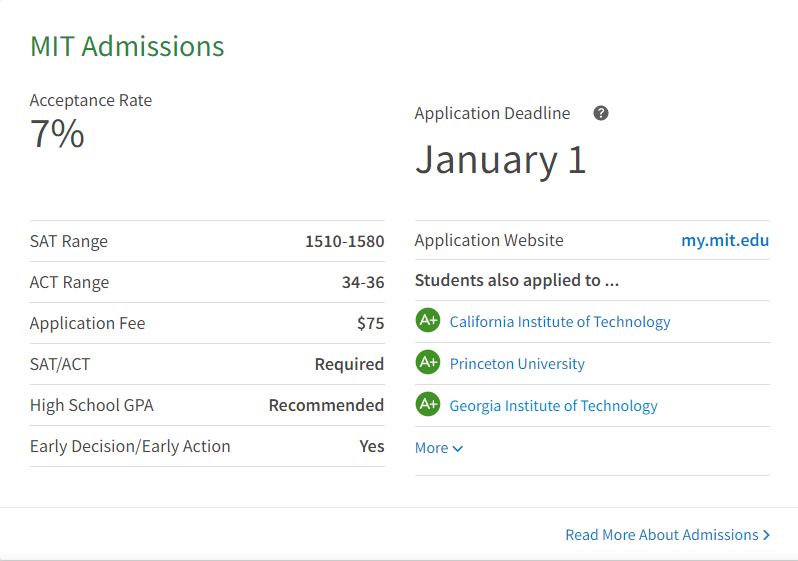Click the Acceptance Rate label
798x561 pixels.
[x=91, y=100]
